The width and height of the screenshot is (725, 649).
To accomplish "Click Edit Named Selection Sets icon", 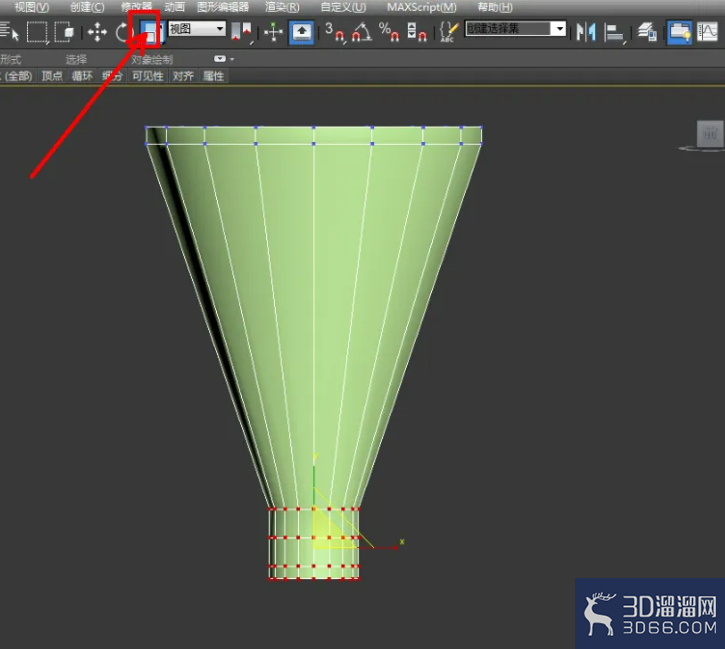I will 449,32.
